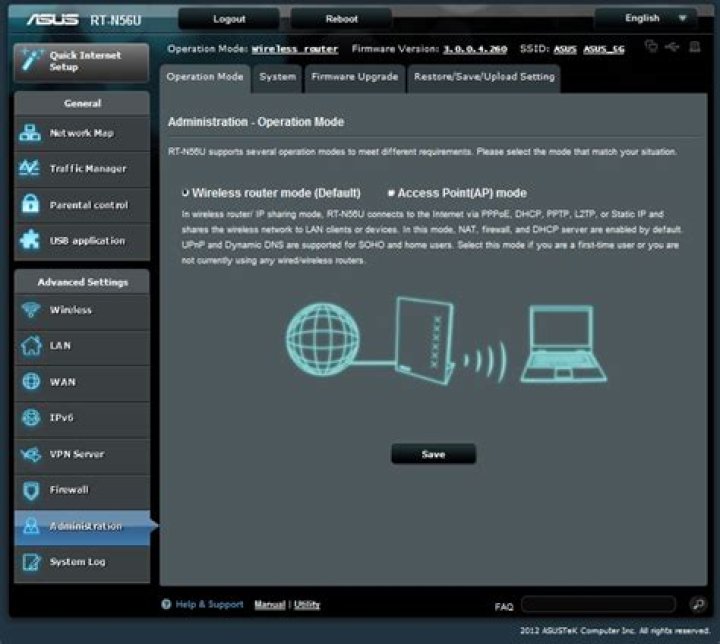Click the Traffic Manager graph icon

(29, 169)
